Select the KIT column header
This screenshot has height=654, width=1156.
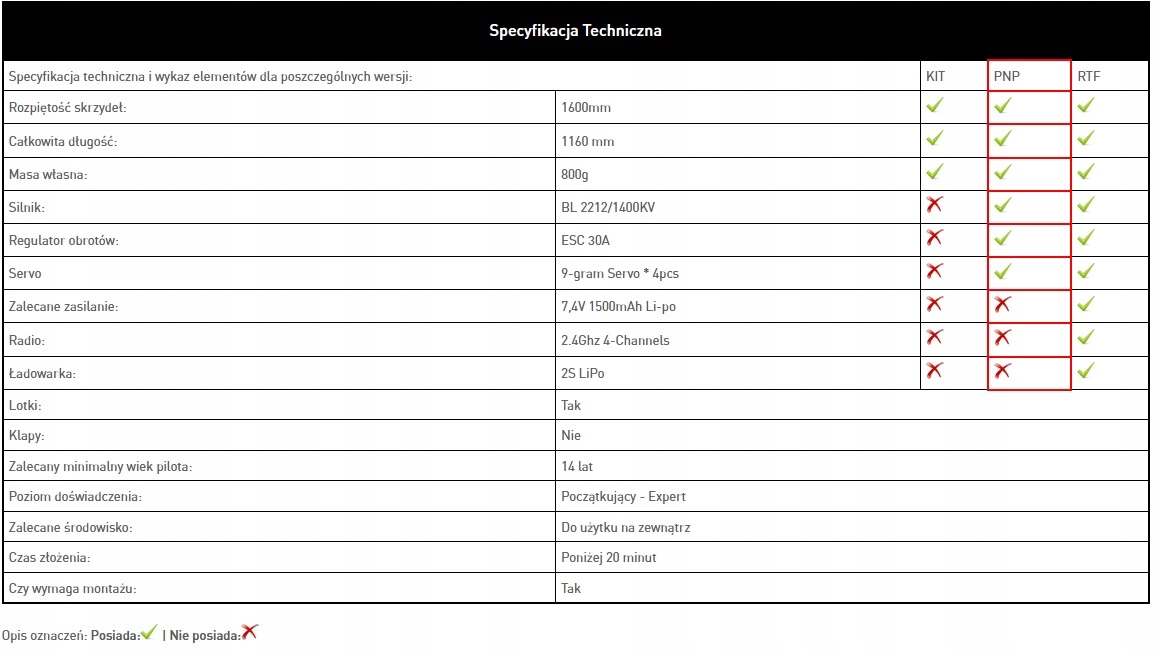tap(935, 76)
